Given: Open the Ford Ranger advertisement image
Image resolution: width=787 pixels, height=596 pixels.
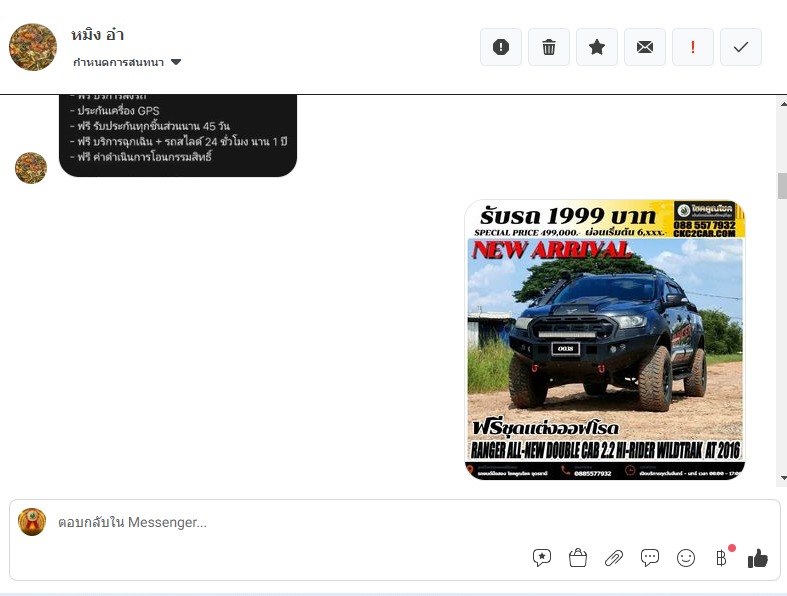Looking at the screenshot, I should click(605, 340).
